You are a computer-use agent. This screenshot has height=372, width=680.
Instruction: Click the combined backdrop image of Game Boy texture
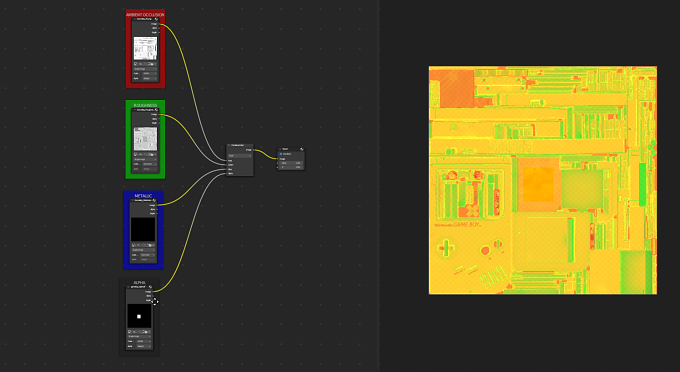point(543,180)
